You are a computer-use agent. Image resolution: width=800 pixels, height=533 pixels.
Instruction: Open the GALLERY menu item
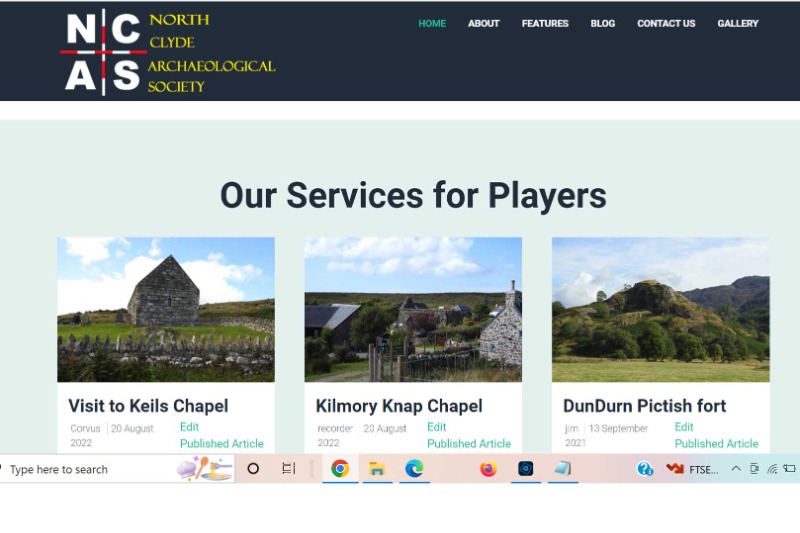click(737, 23)
